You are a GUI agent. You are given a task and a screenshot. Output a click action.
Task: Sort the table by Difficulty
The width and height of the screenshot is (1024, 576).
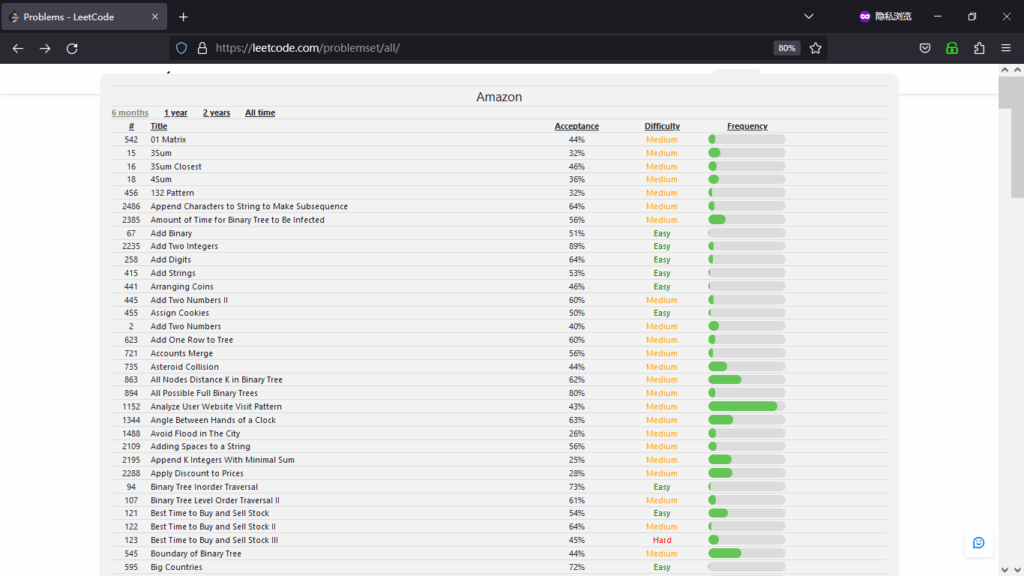[x=662, y=126]
